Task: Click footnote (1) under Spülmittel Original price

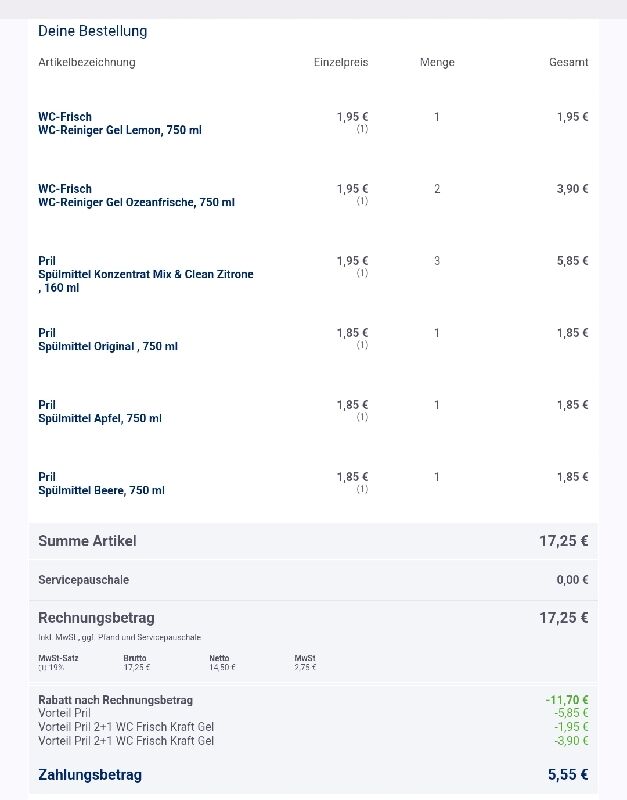Action: pos(362,345)
